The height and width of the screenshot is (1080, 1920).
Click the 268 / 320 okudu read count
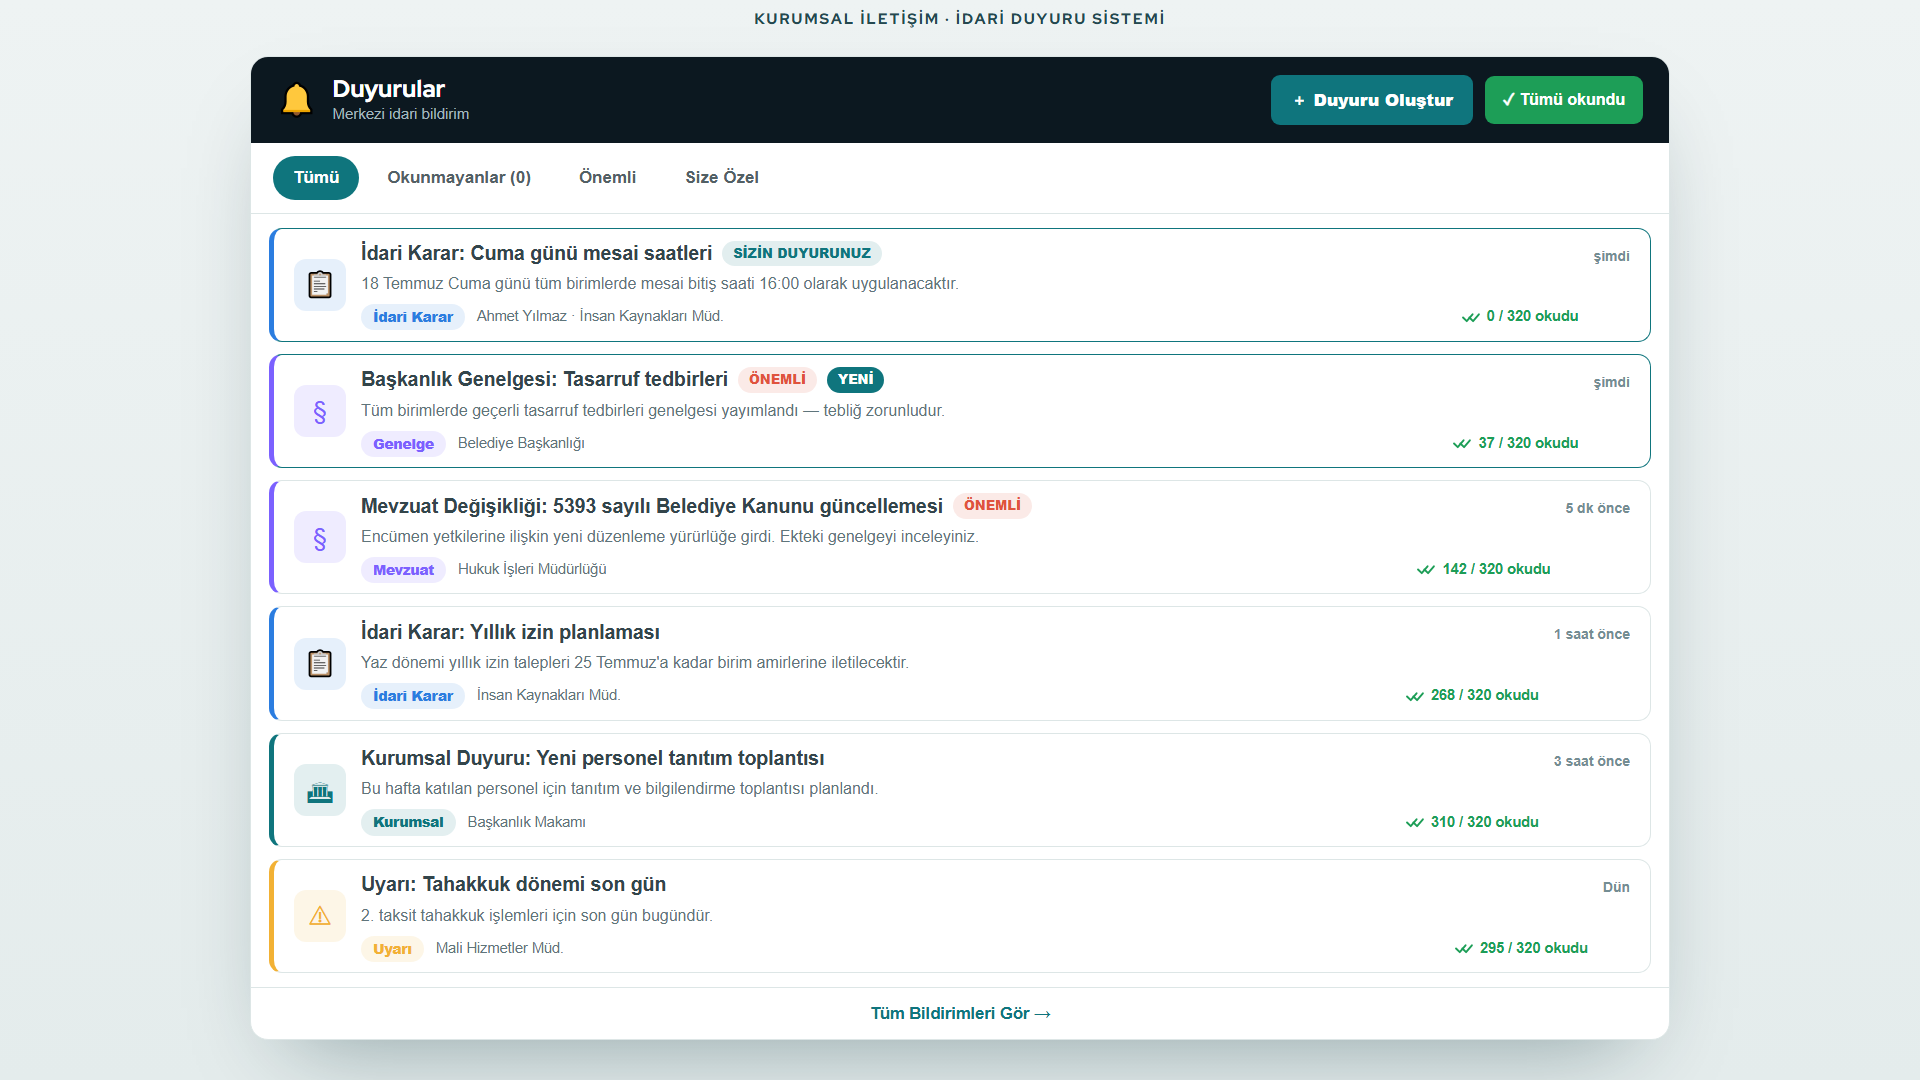click(1484, 695)
